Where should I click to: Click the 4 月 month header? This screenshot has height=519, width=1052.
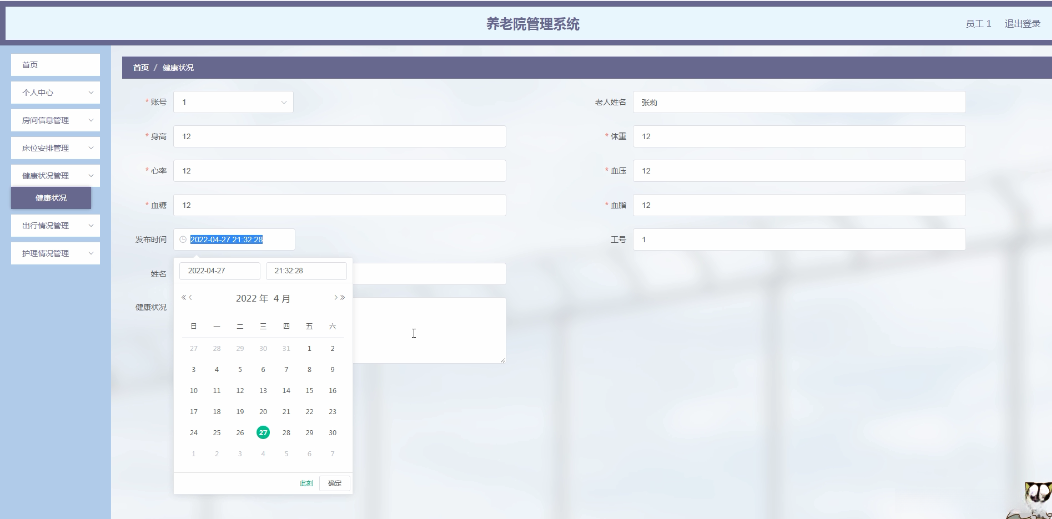pyautogui.click(x=282, y=298)
